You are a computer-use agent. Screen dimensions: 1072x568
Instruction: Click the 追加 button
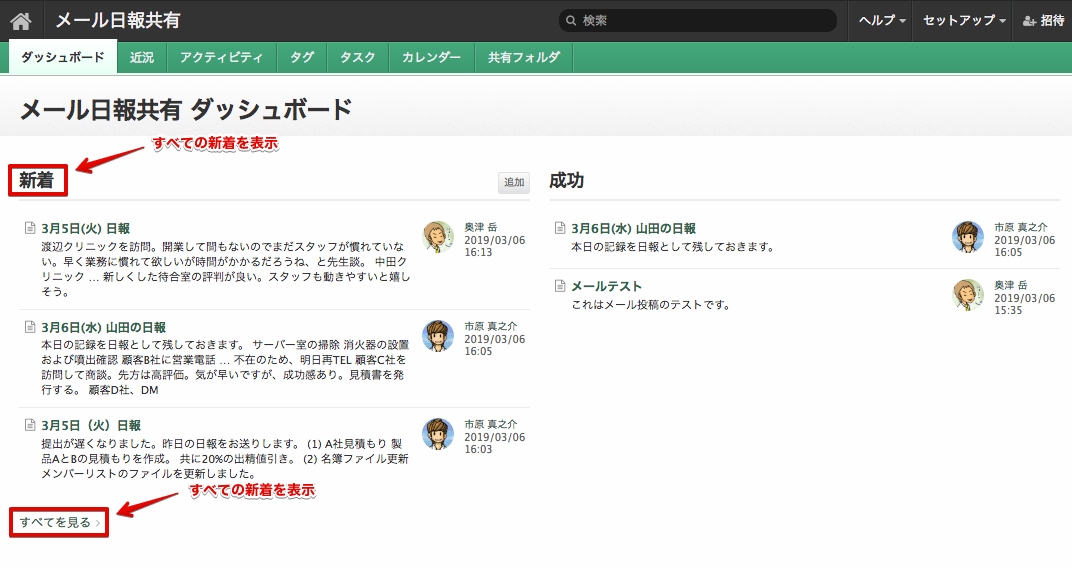click(514, 182)
